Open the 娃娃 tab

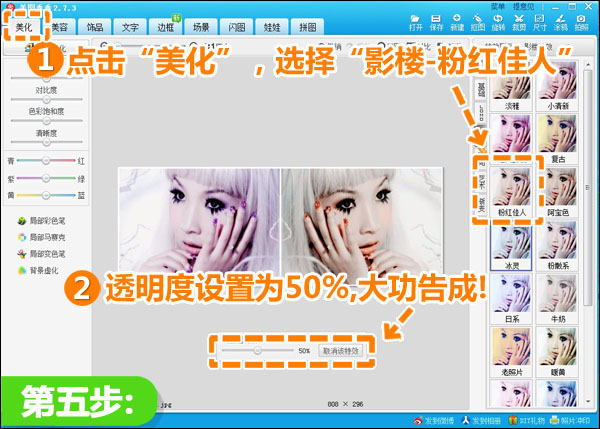272,27
